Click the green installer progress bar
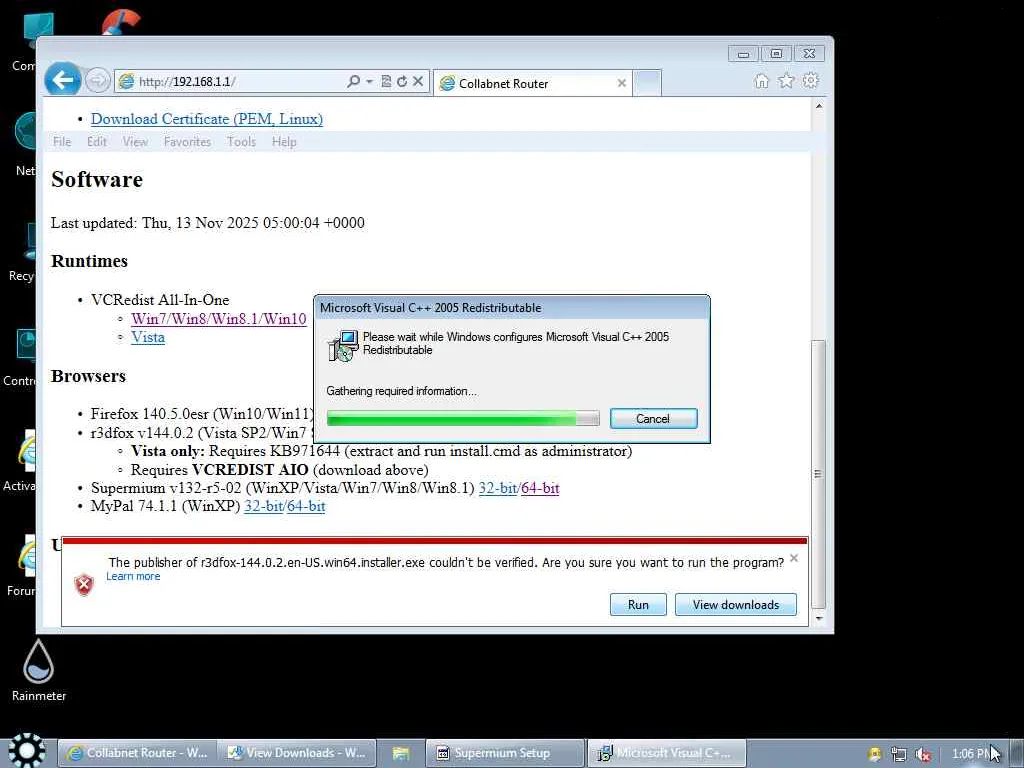 point(463,419)
